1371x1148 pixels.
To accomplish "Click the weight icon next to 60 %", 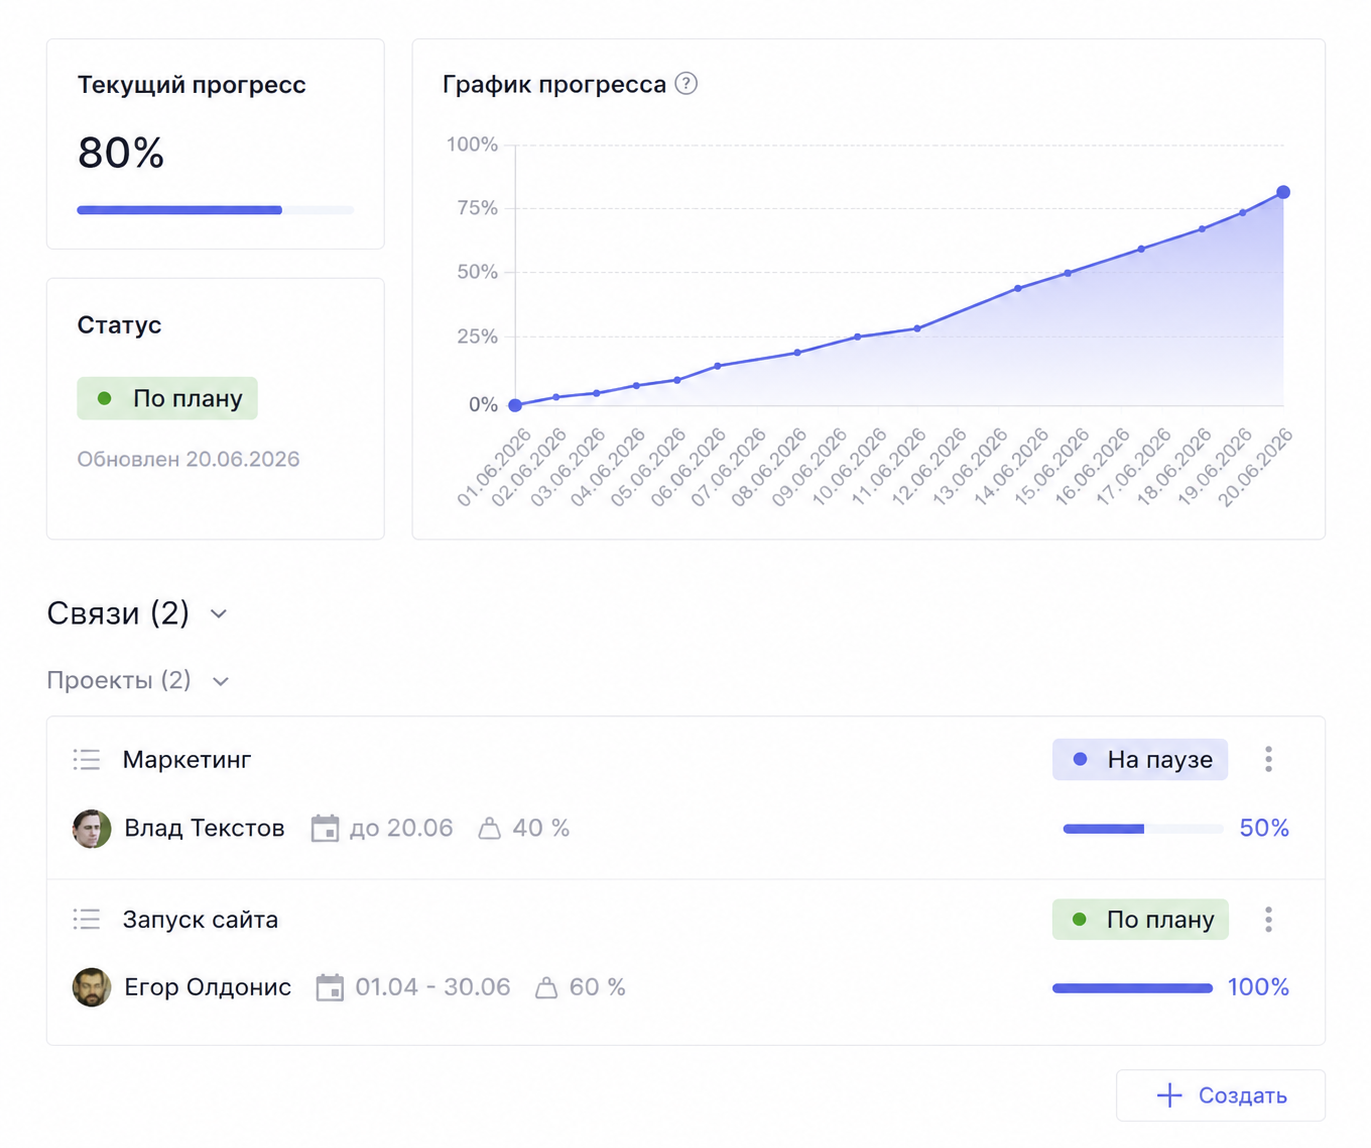I will coord(546,988).
